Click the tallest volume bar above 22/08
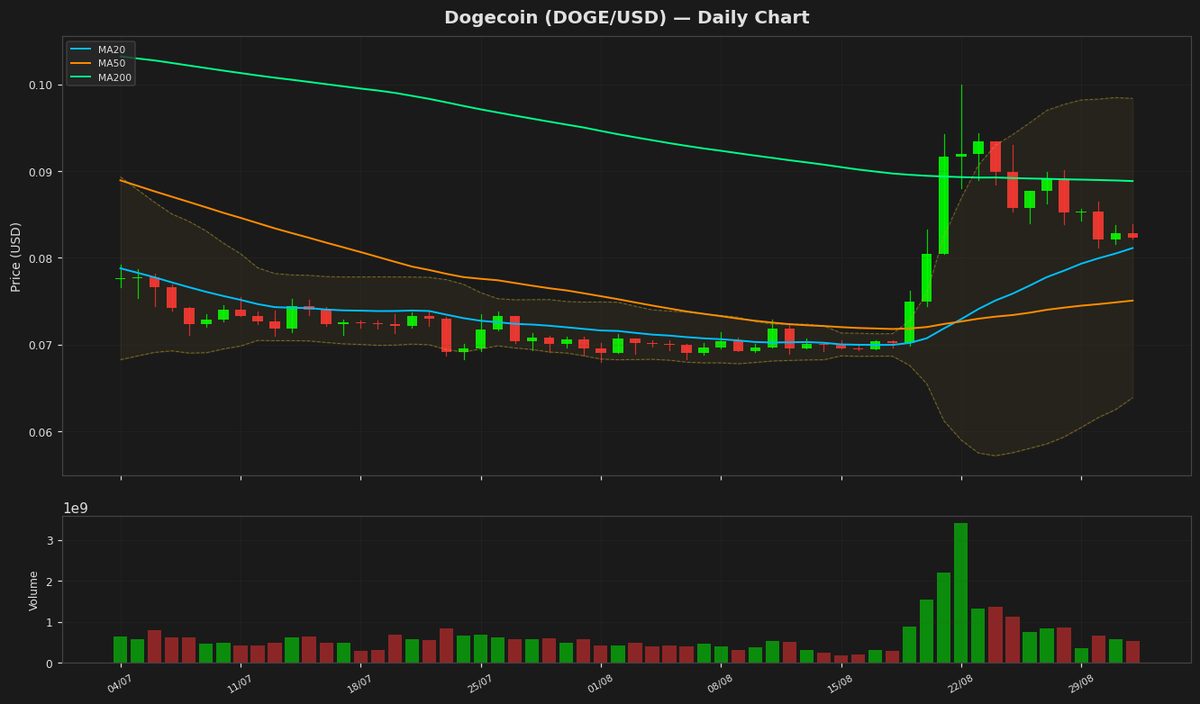This screenshot has width=1200, height=704. pos(961,593)
